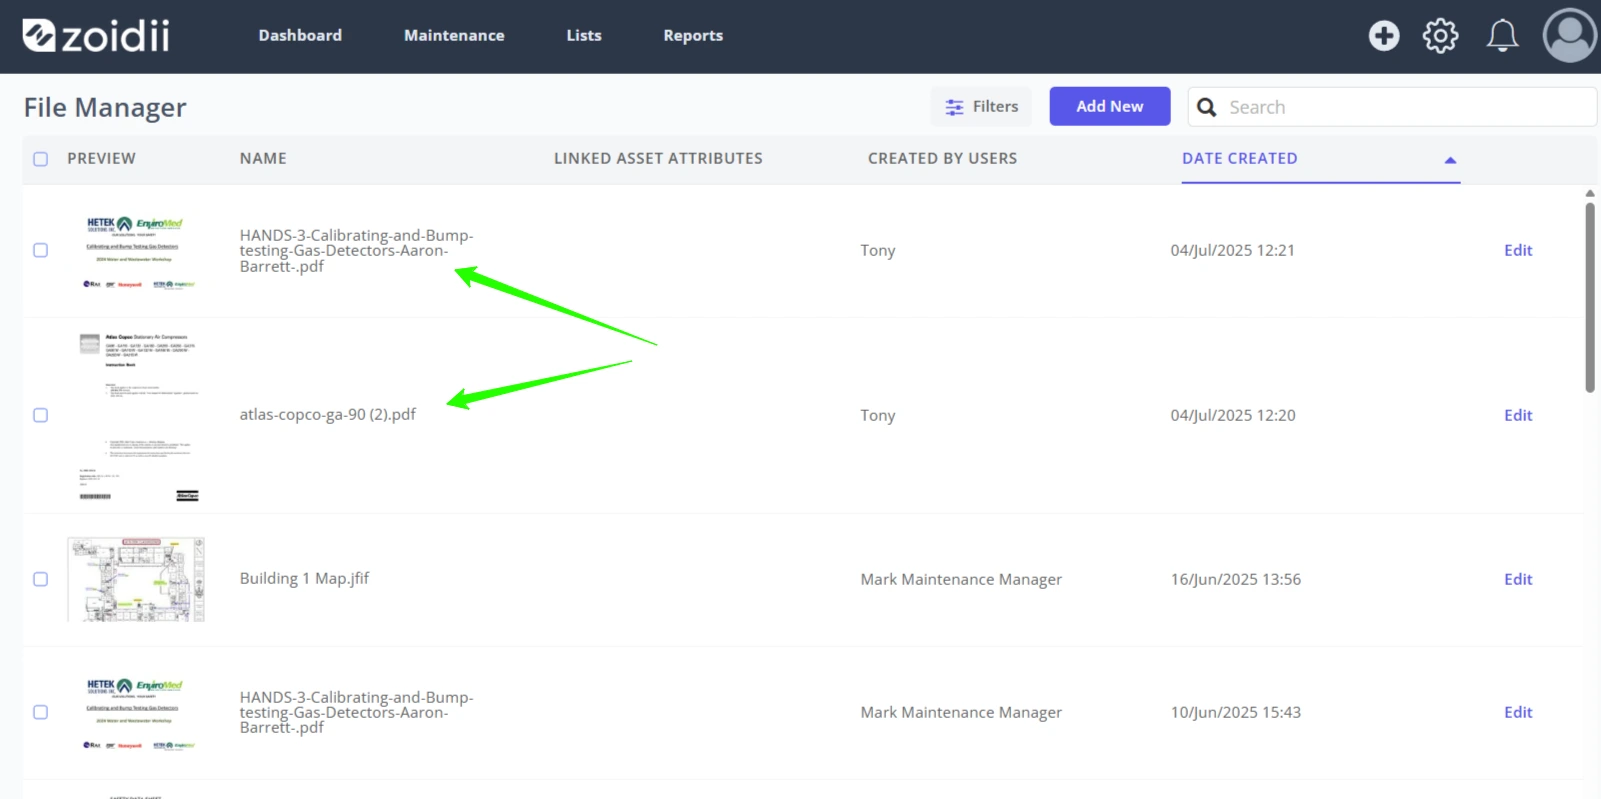Click Mark's HANDS-3-Calibrating pdf file name
Screen dimensions: 1601x799
356,712
